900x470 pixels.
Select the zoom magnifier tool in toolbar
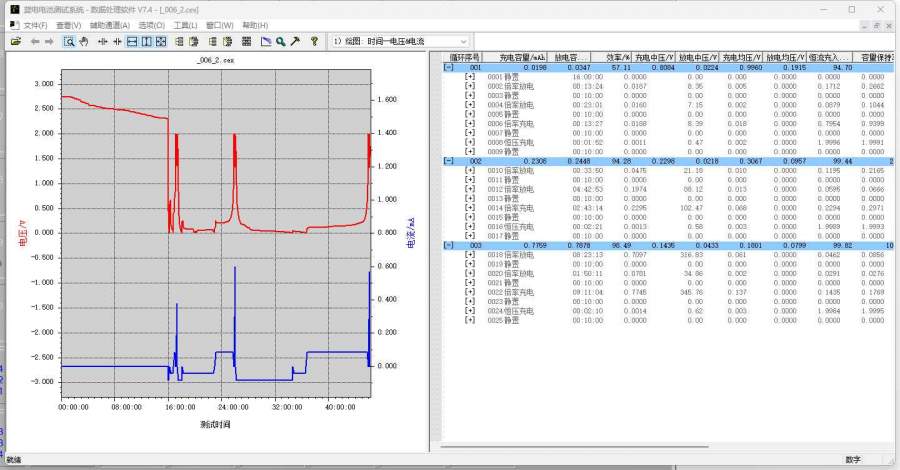(69, 42)
